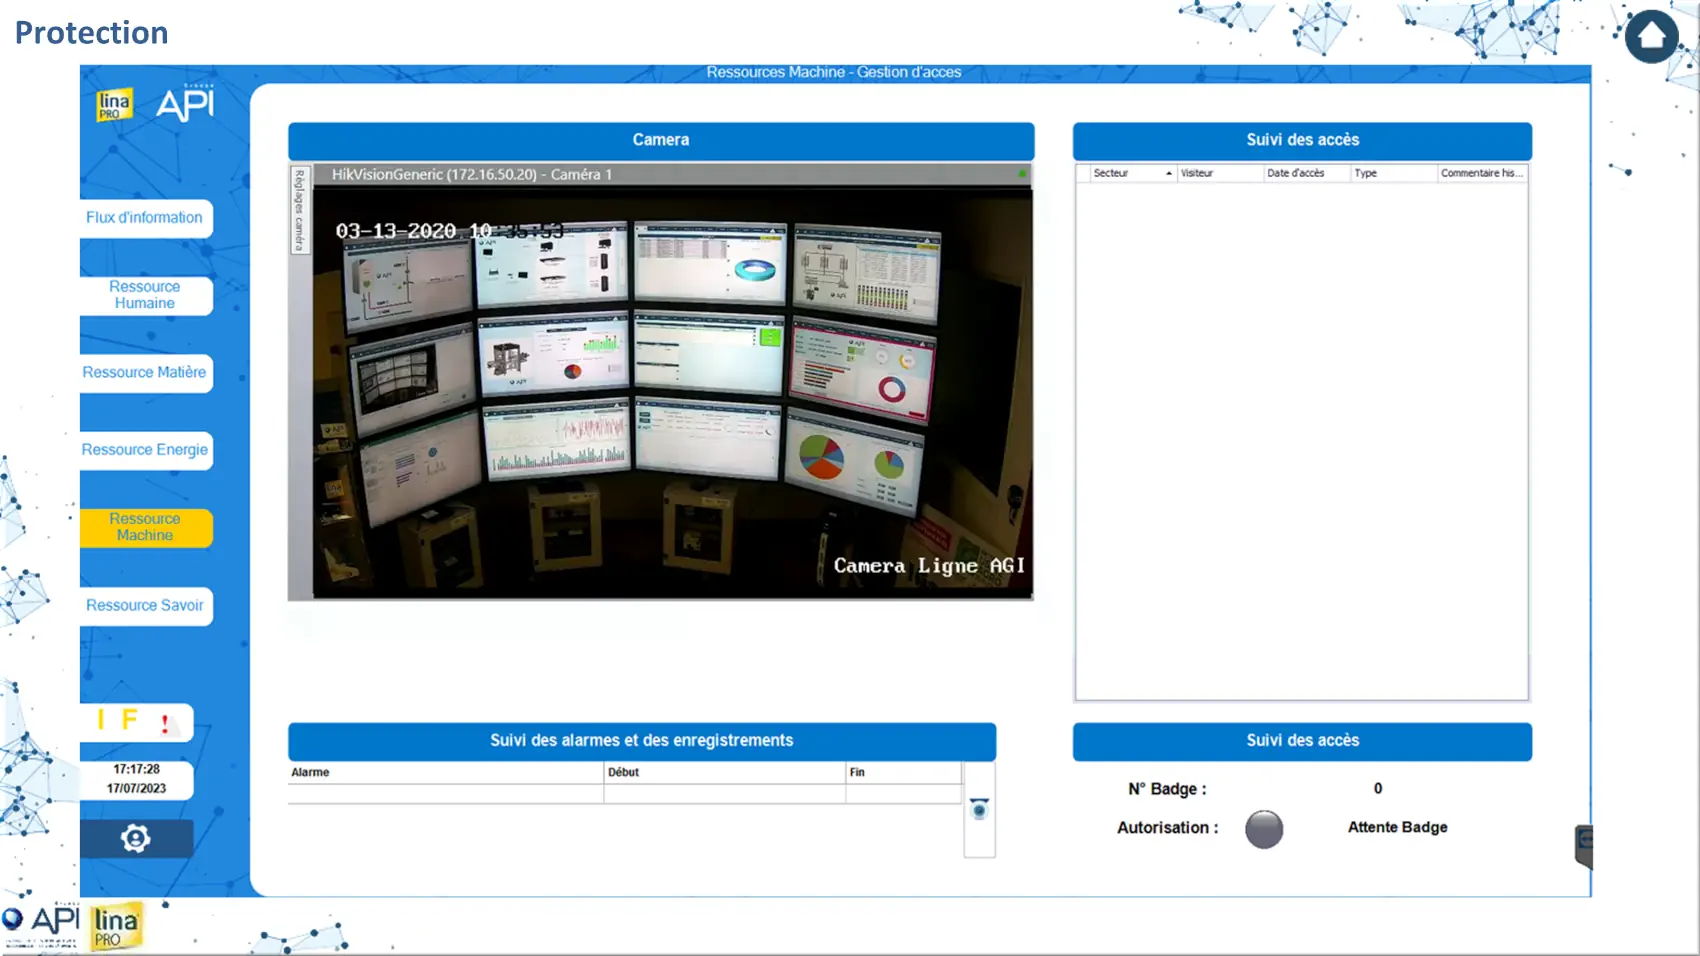Expand the Réglages caméra side panel
The height and width of the screenshot is (956, 1700).
(299, 210)
